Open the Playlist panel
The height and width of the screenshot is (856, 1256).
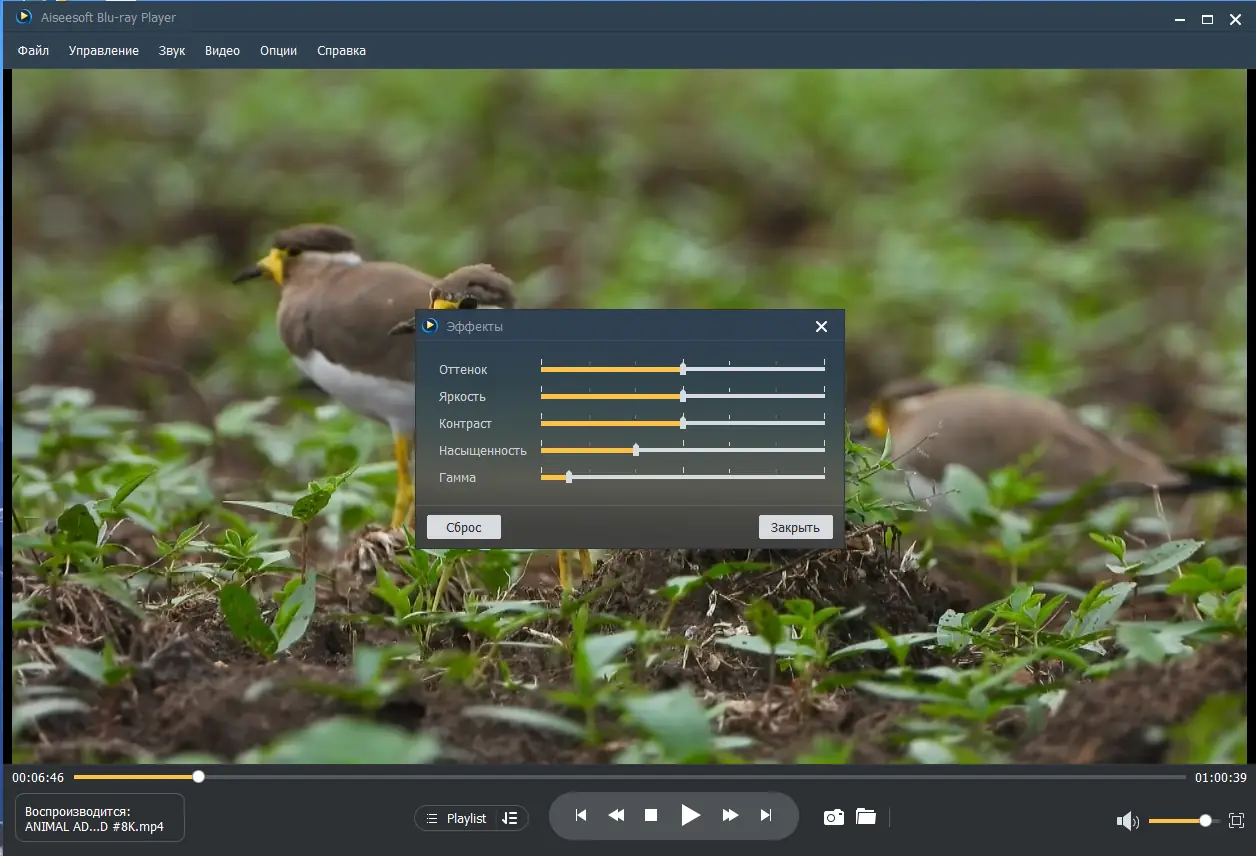tap(456, 818)
